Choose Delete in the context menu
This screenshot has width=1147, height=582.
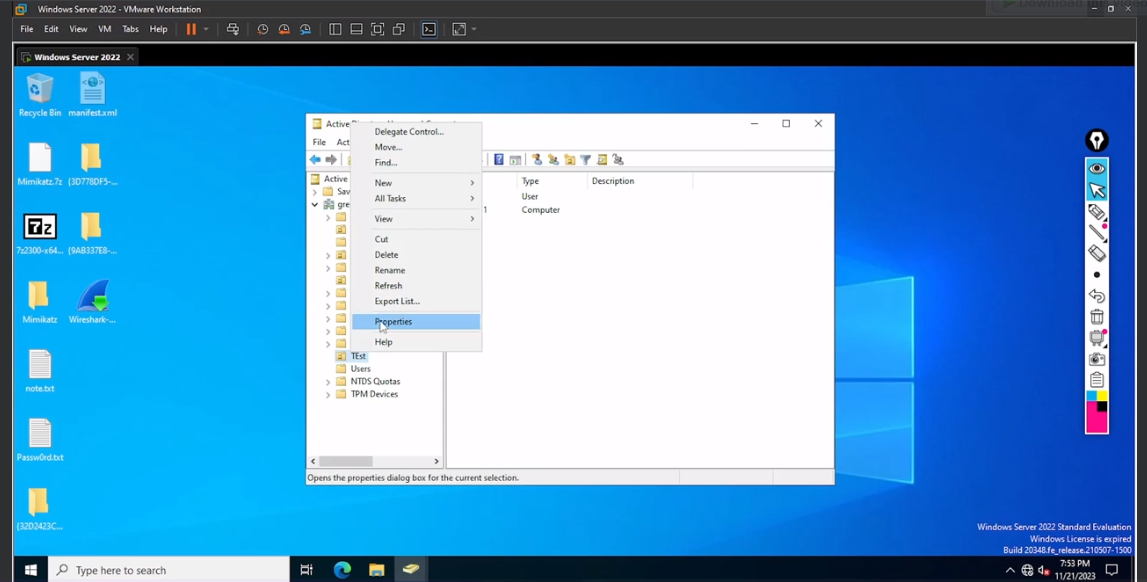pyautogui.click(x=415, y=254)
